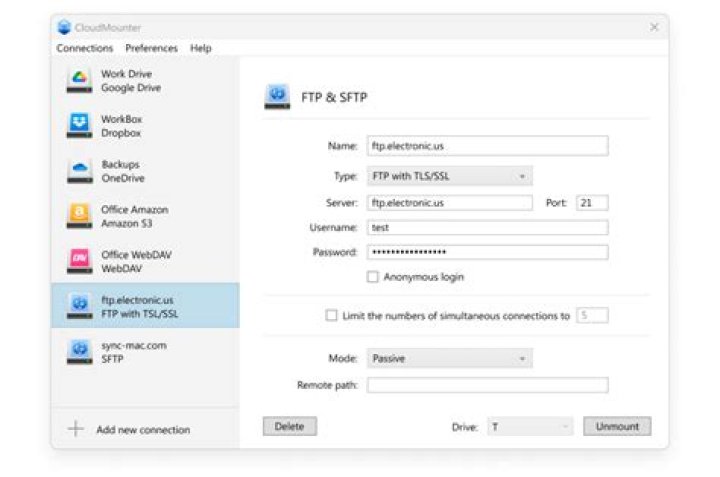Select the Work Drive Google Drive icon
720x477 pixels.
coord(79,80)
